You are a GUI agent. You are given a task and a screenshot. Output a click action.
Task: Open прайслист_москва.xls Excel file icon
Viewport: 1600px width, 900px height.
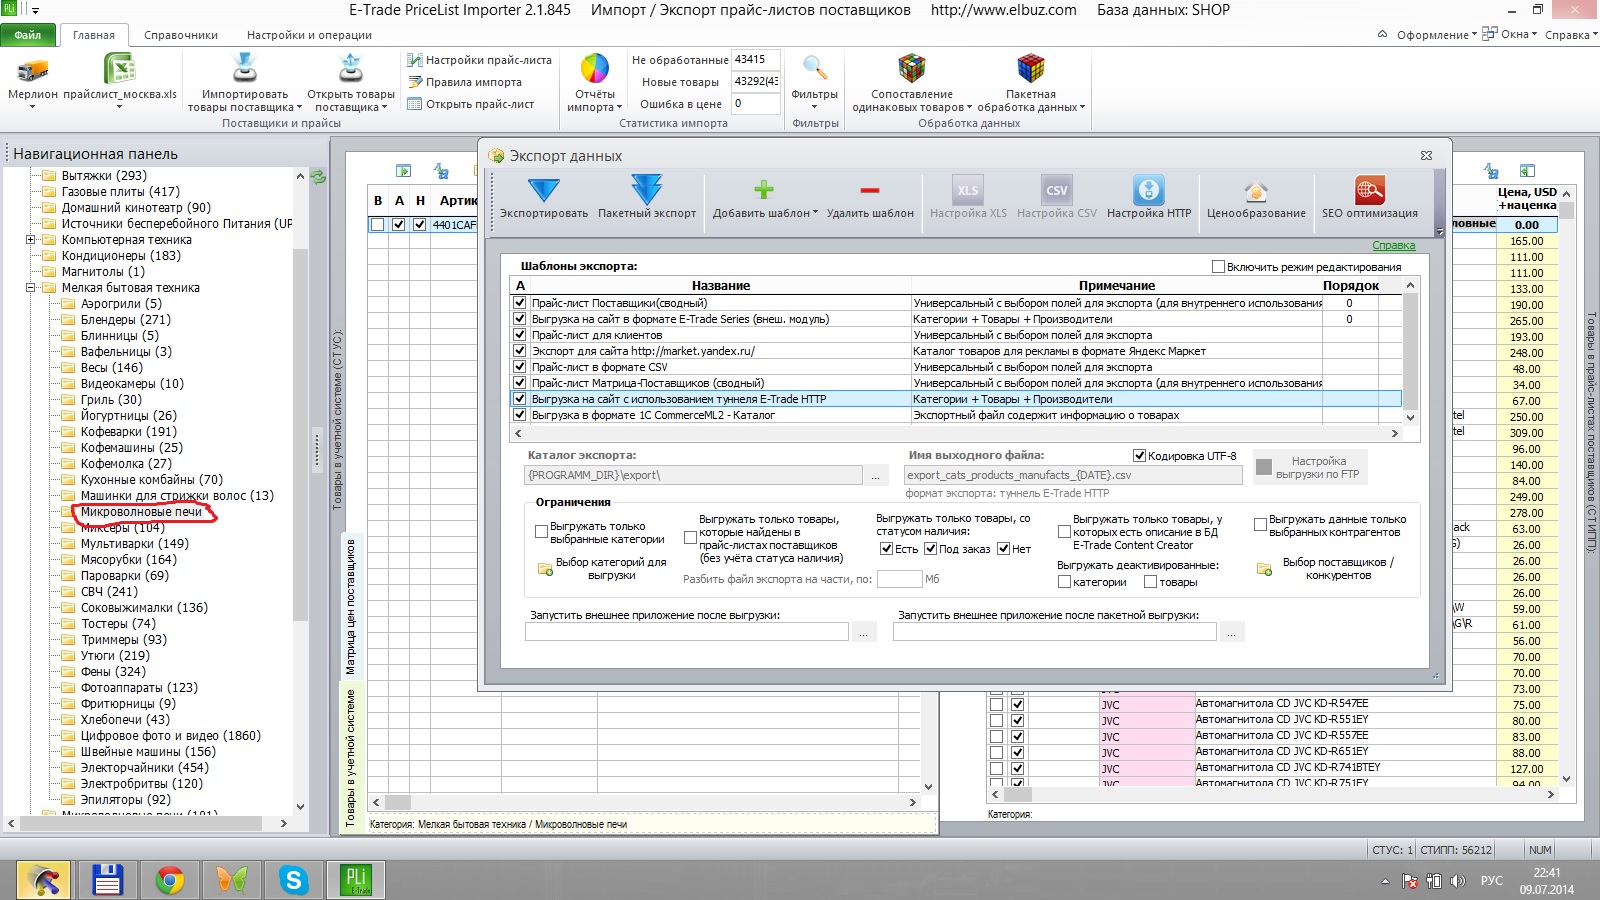120,69
